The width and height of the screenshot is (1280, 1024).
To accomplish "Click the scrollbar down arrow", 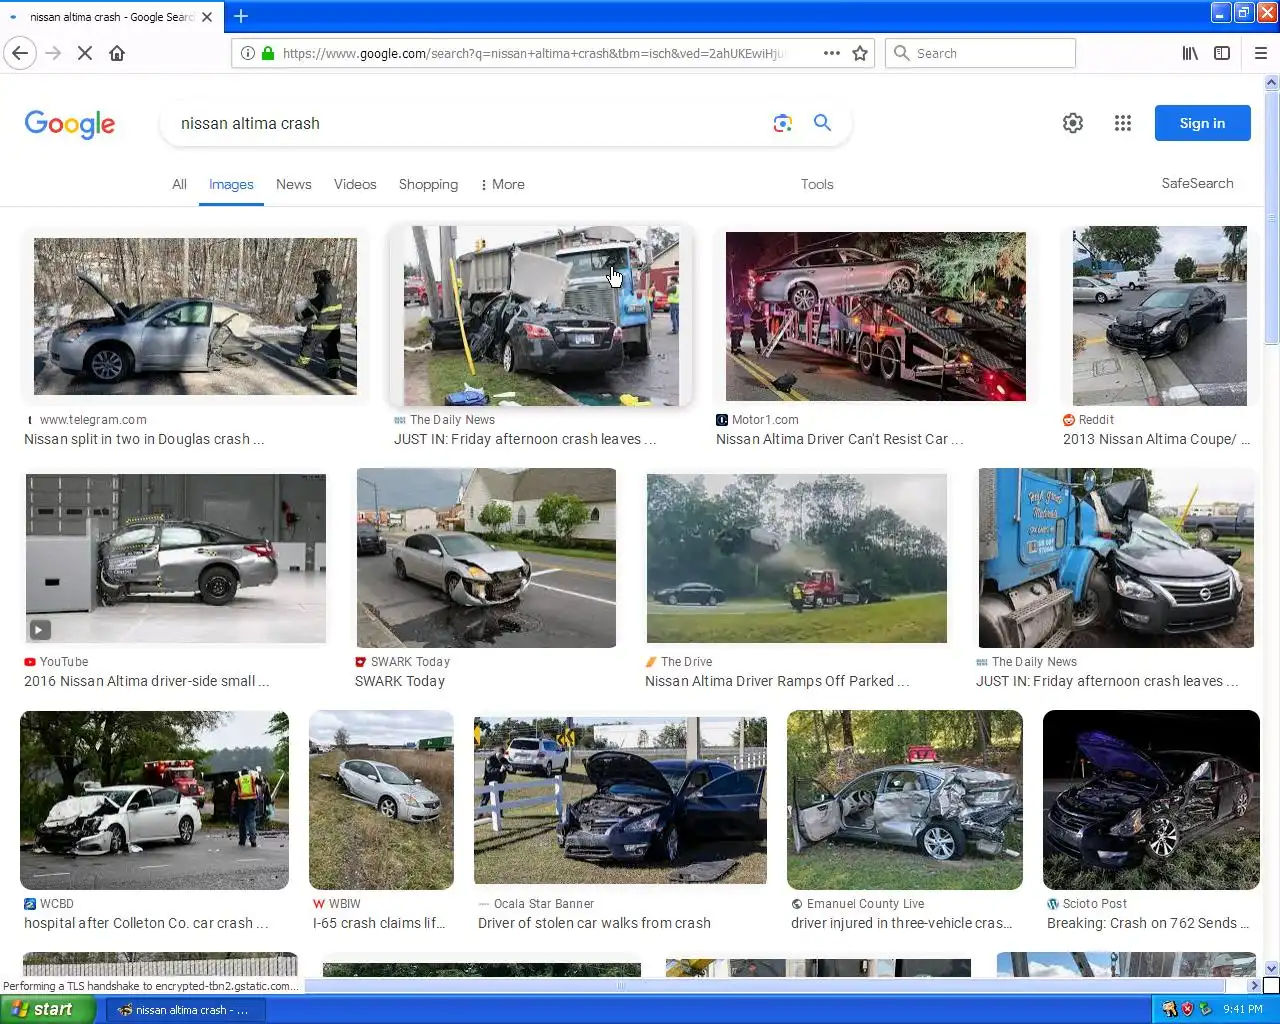I will (1272, 968).
